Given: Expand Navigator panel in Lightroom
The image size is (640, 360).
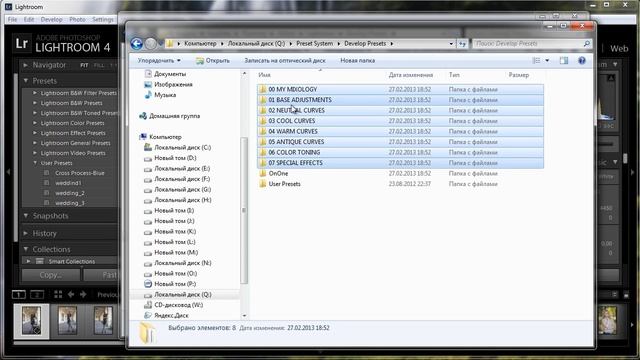Looking at the screenshot, I should pyautogui.click(x=25, y=65).
